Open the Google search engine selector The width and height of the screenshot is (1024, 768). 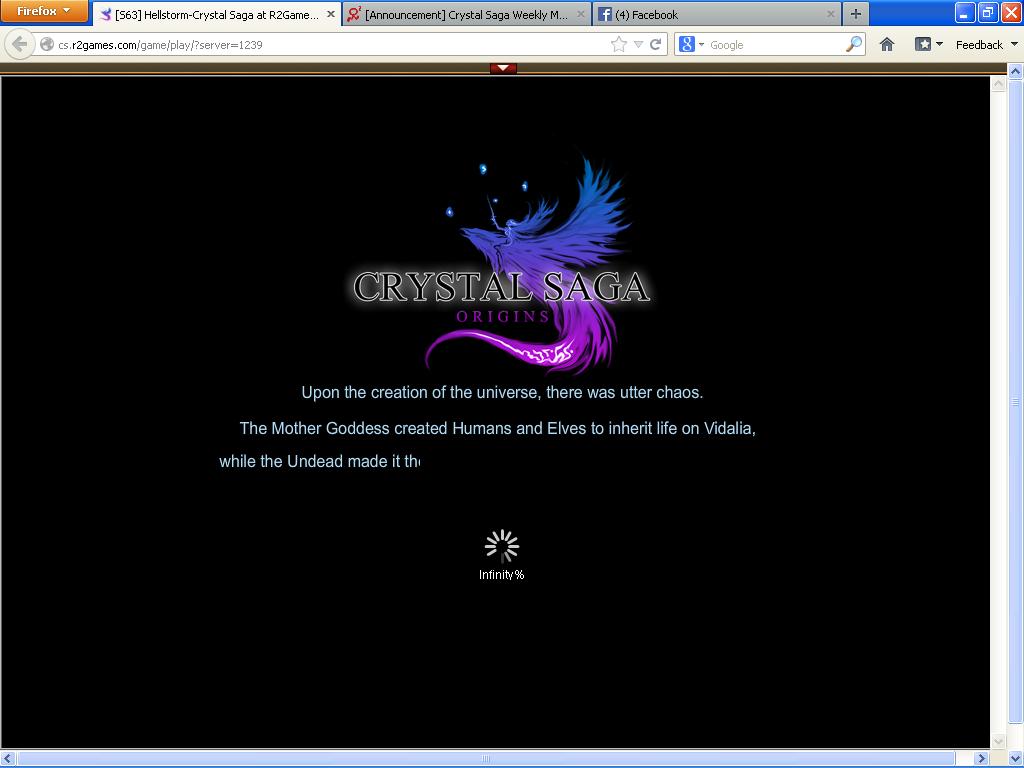690,44
